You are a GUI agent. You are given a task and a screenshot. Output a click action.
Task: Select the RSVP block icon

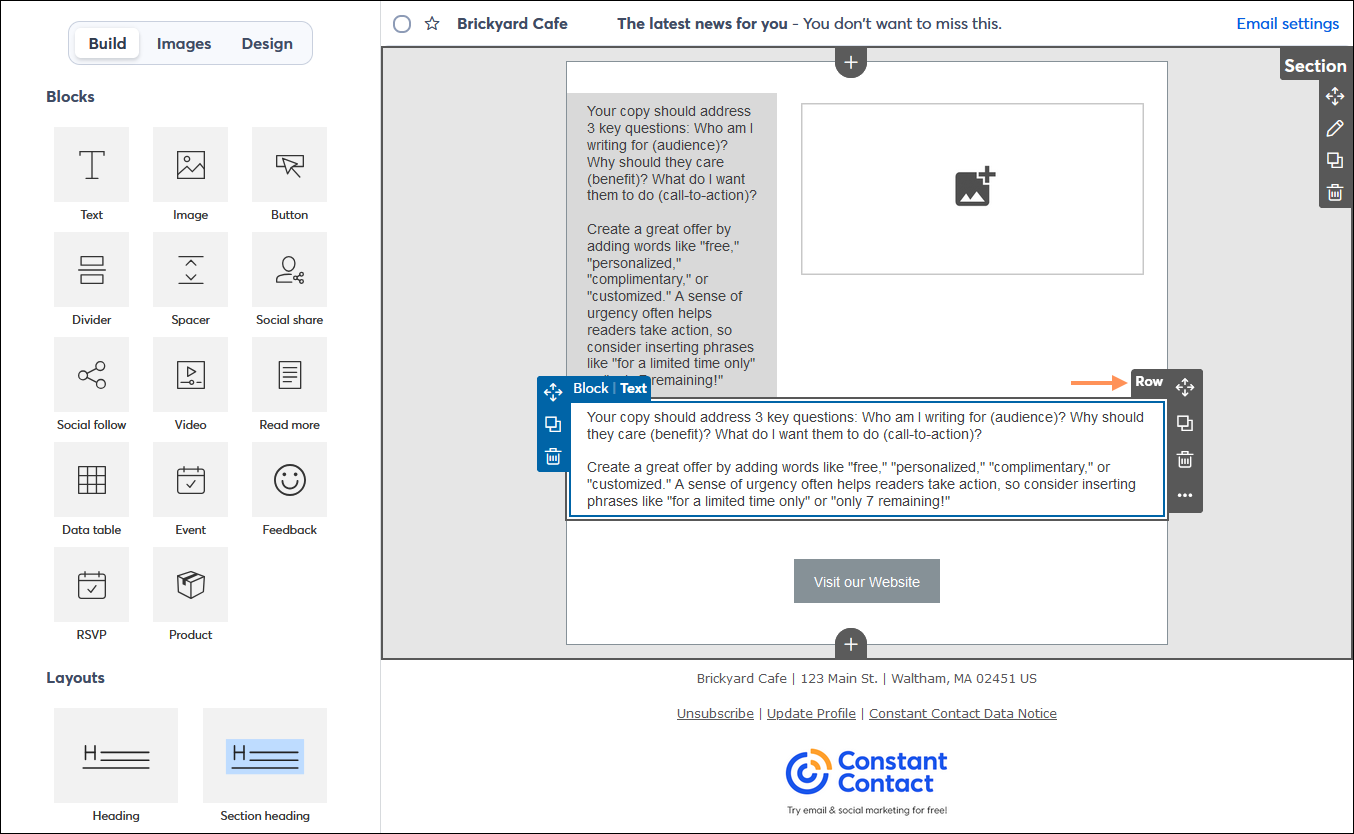(92, 585)
